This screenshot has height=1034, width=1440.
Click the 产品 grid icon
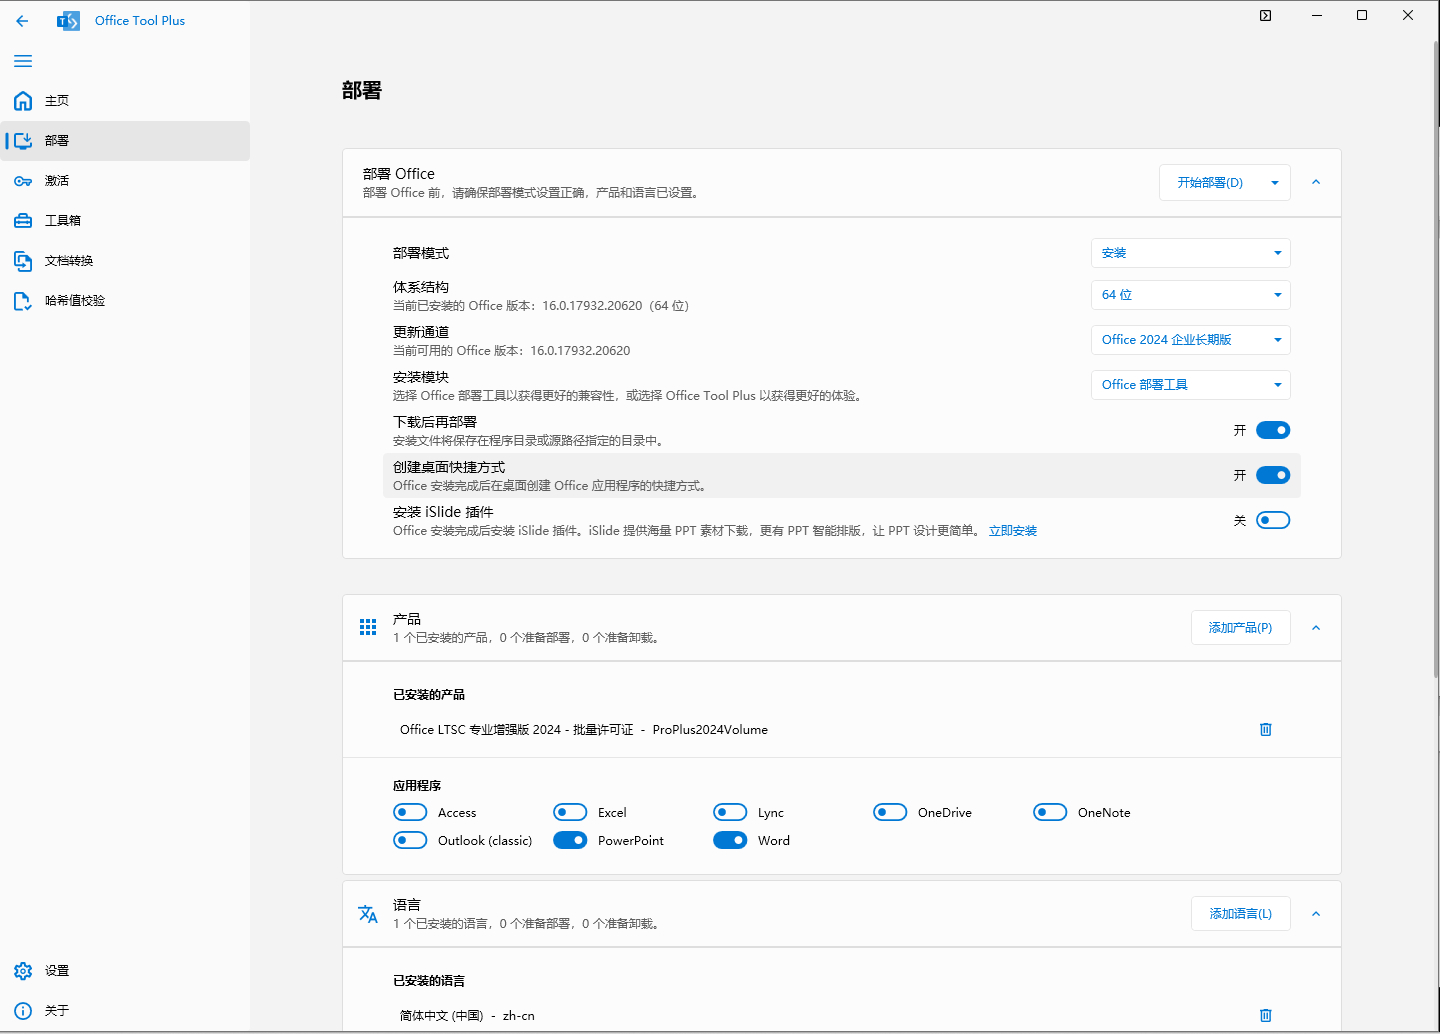(x=368, y=627)
